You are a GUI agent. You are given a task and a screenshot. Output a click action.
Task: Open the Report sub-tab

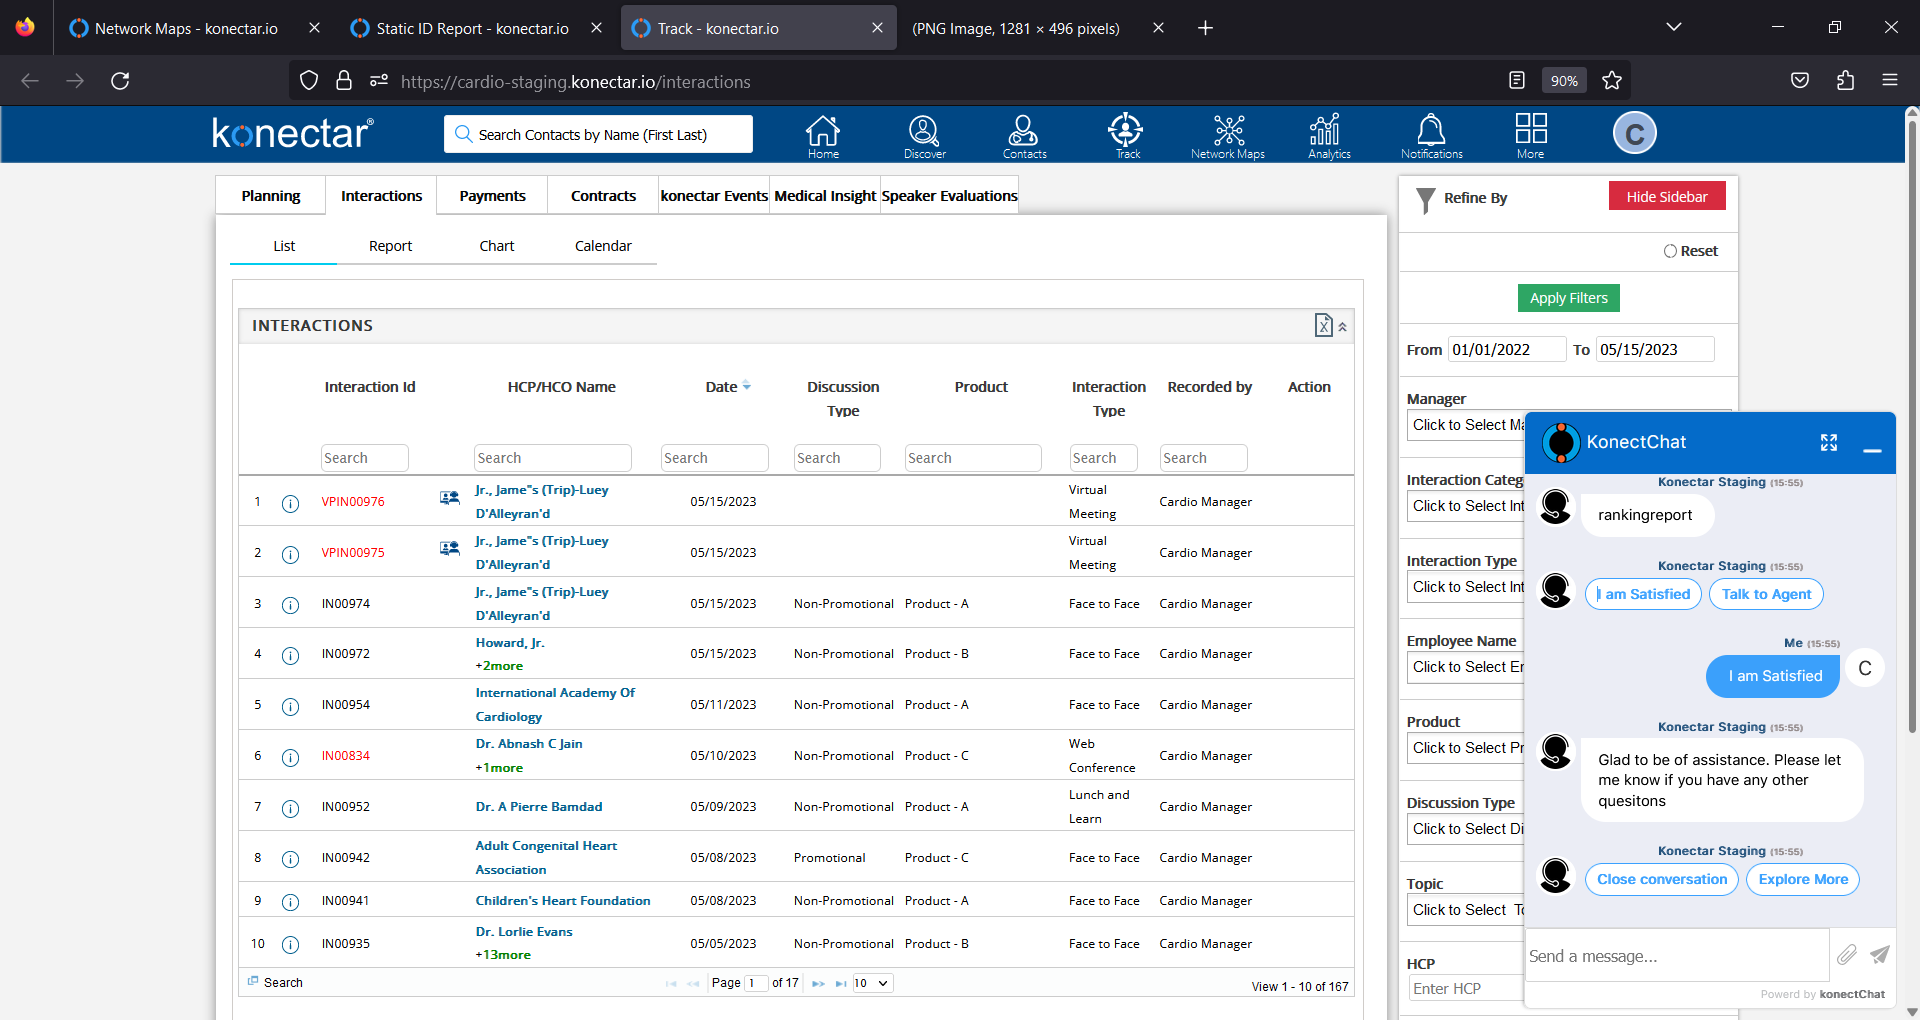click(x=390, y=246)
